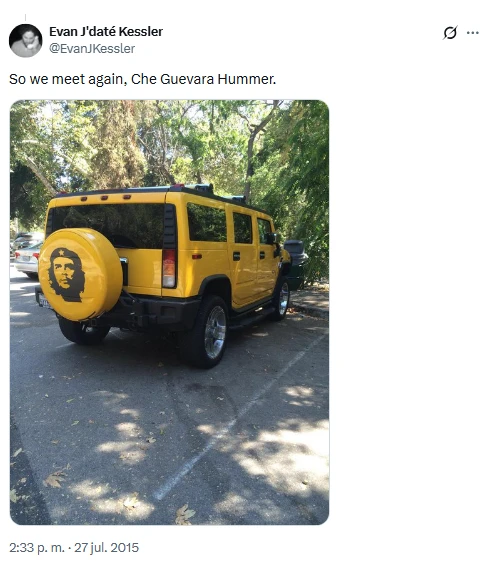Click the 2:33 p. m. timestamp link
489x568 pixels.
click(37, 547)
